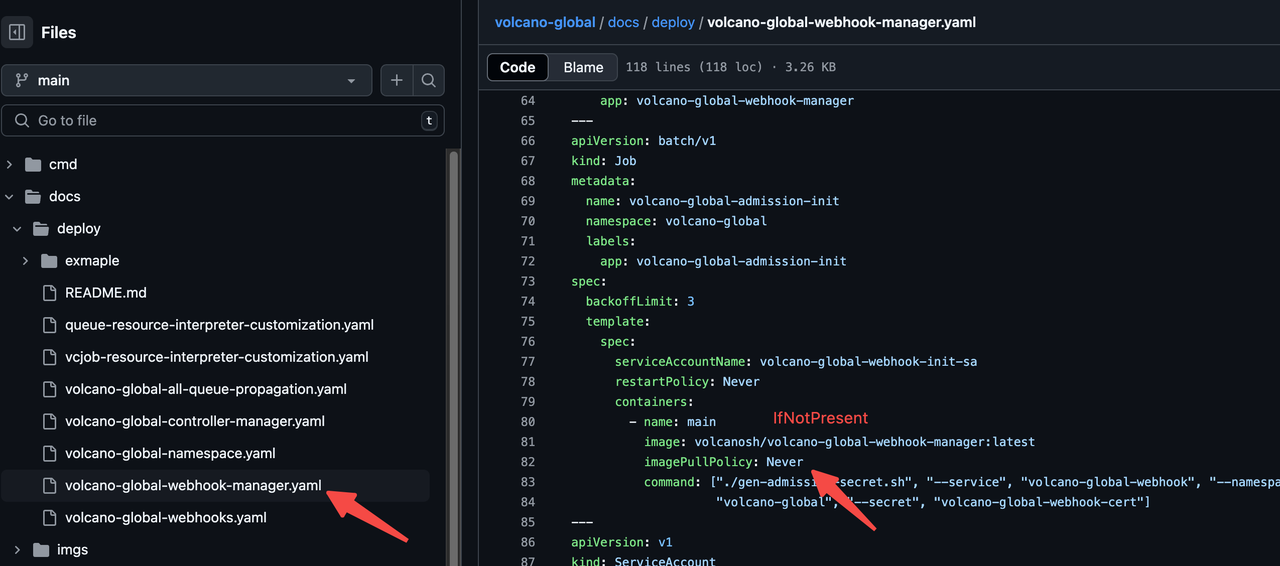Switch to the Blame view tab
The image size is (1280, 566).
click(583, 67)
